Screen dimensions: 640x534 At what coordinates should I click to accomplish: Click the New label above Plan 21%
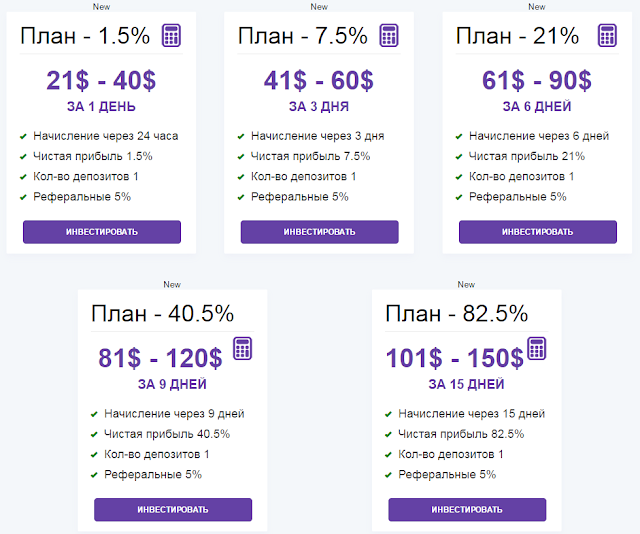coord(537,7)
